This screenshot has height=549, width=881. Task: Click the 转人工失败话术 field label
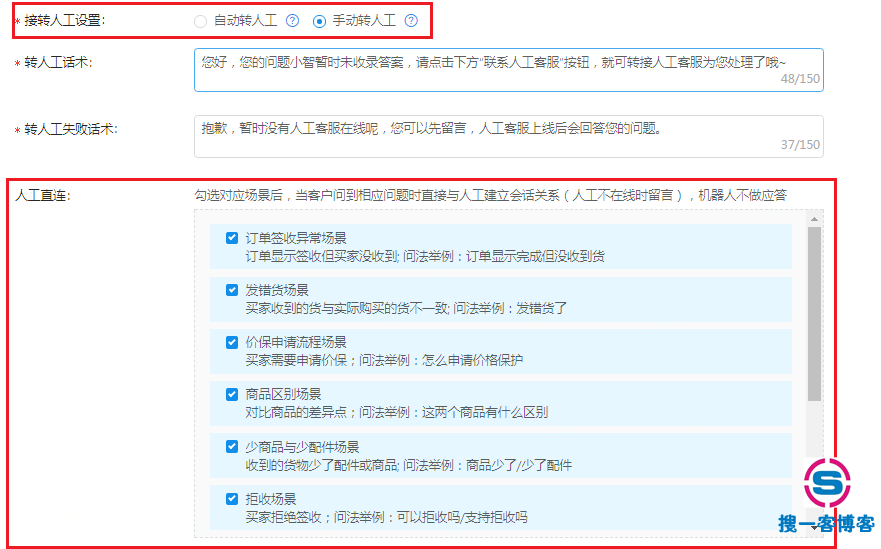tap(70, 129)
